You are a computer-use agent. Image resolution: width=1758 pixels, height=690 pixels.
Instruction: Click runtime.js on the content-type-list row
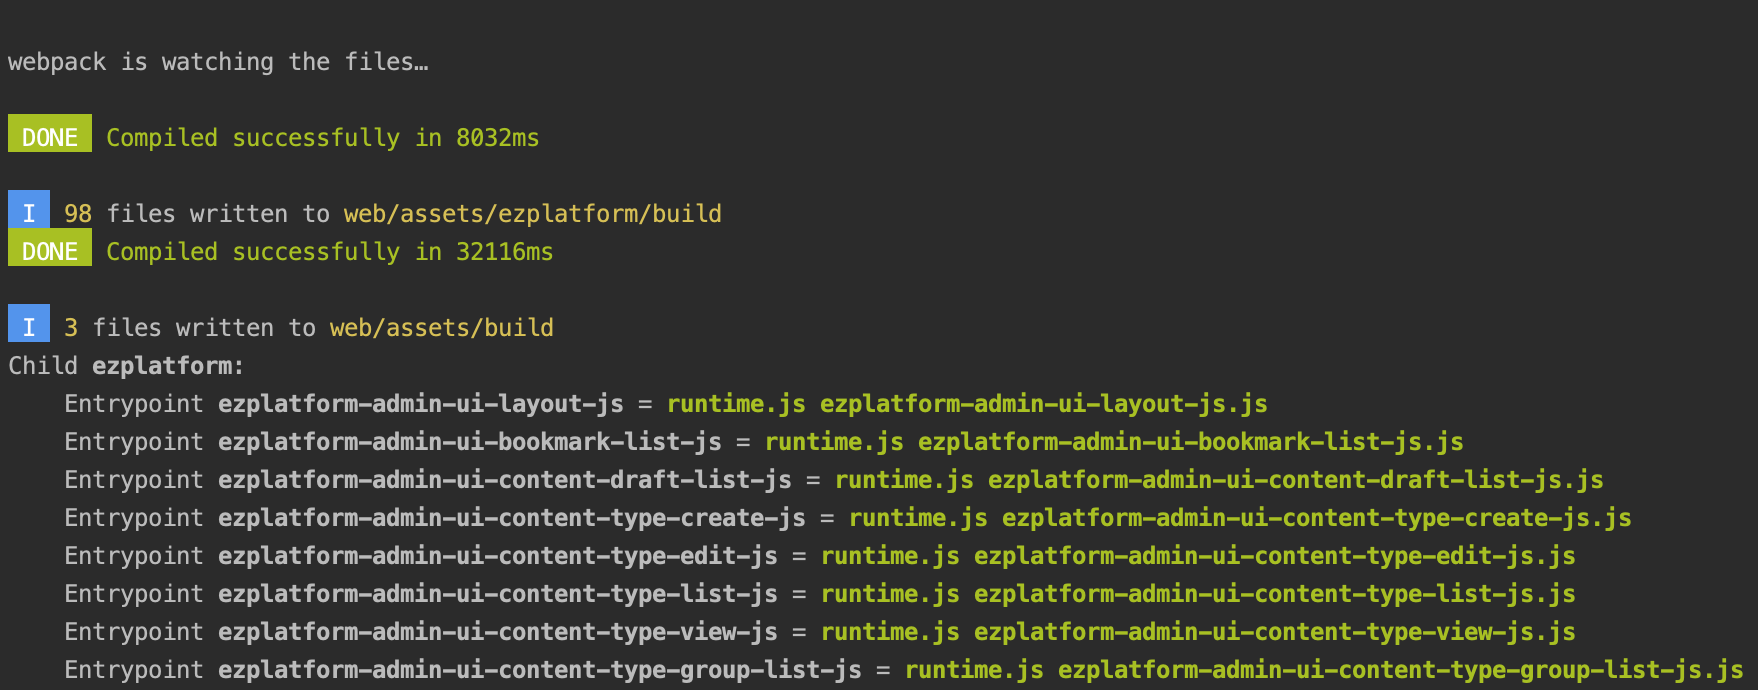click(889, 594)
